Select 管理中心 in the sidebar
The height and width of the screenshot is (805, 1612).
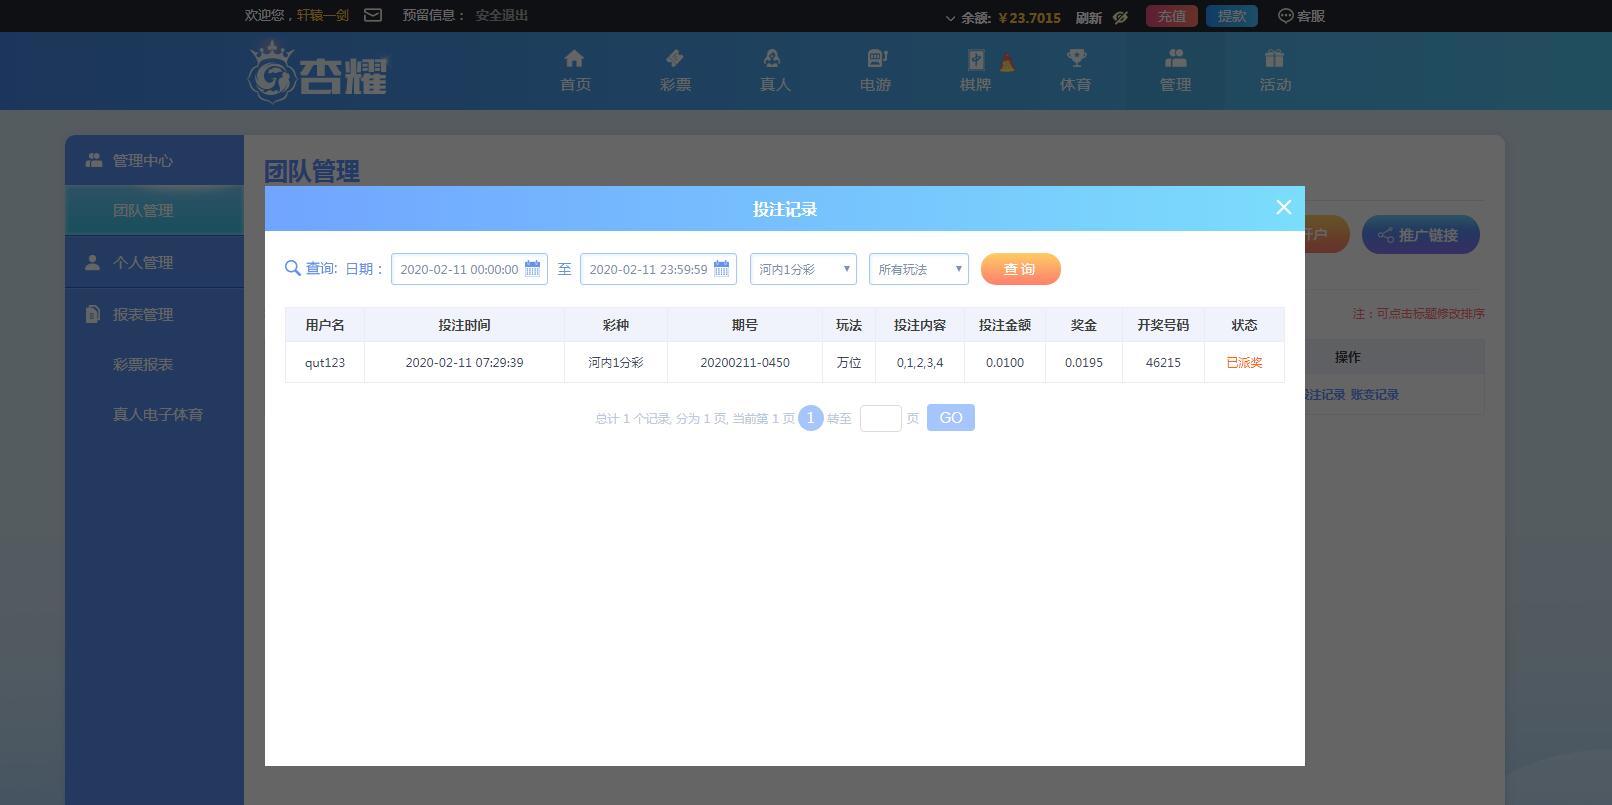154,160
